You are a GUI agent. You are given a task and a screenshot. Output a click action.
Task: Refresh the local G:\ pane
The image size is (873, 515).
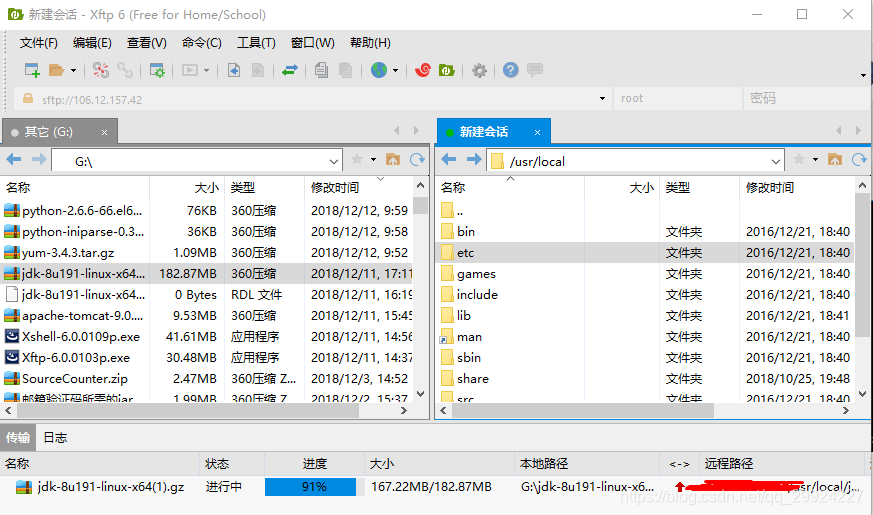tap(417, 160)
